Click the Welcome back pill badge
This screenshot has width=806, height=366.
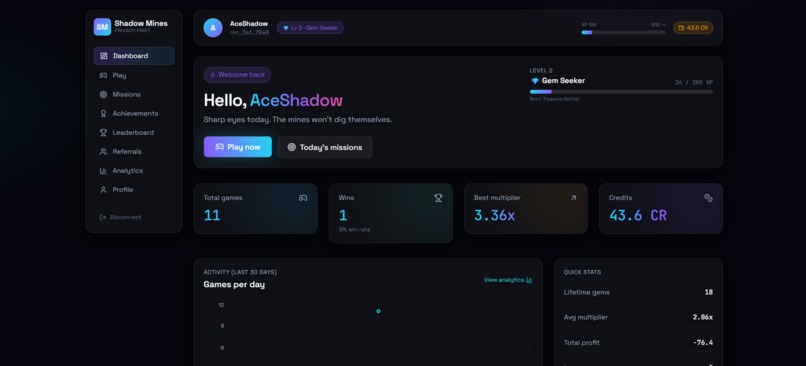237,75
